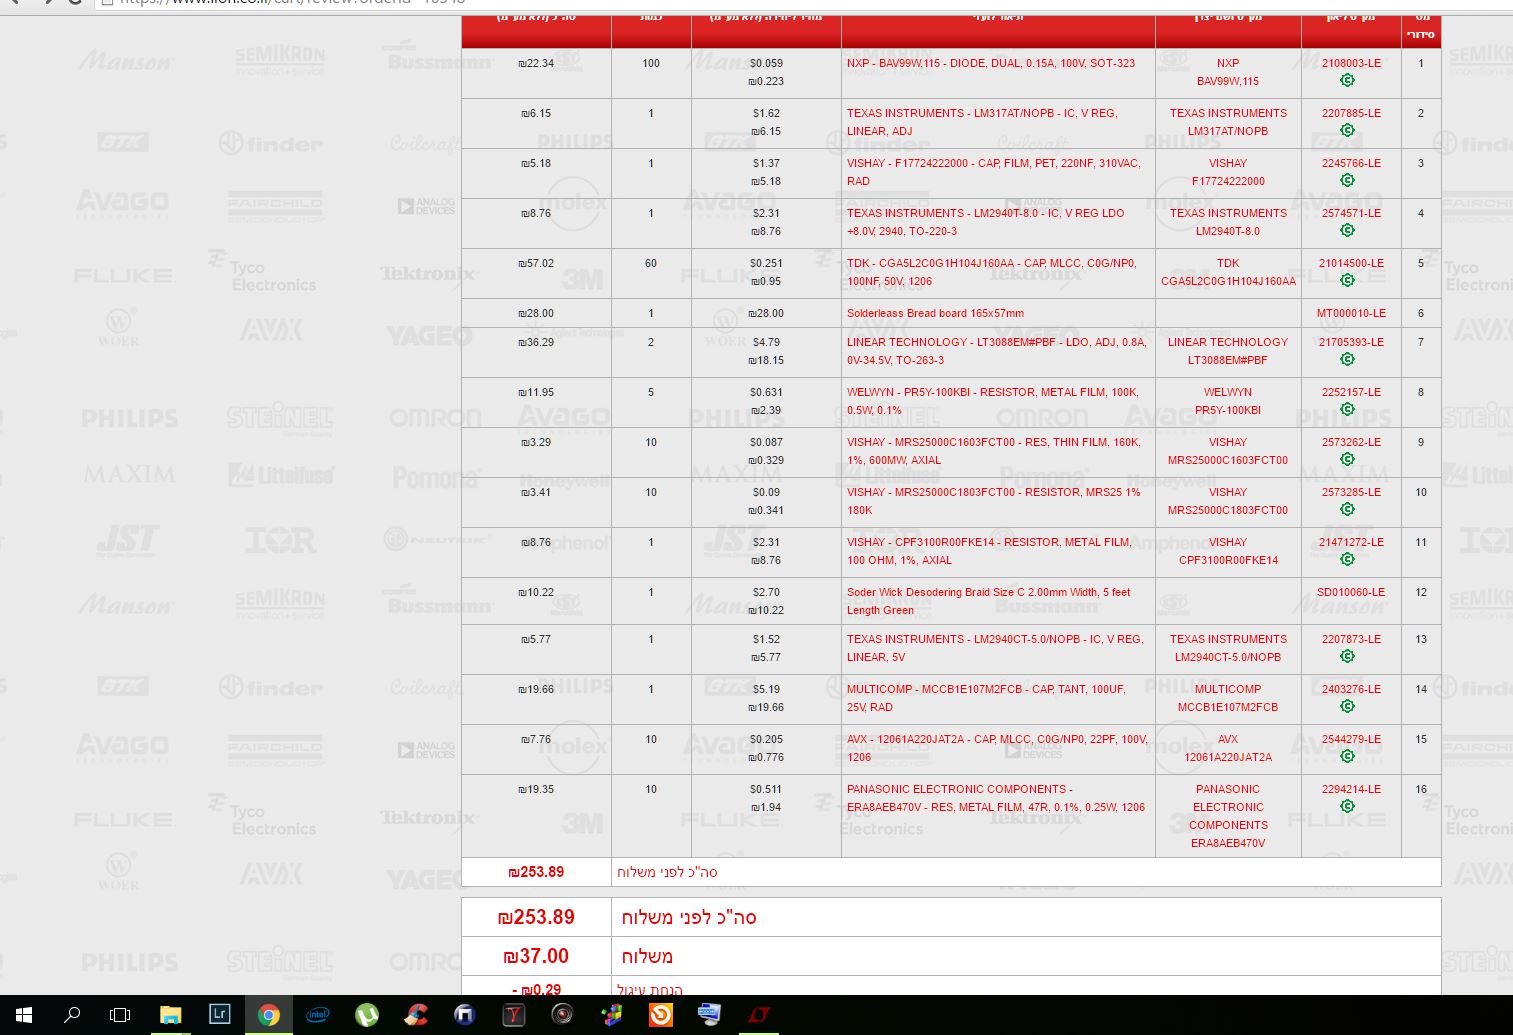1513x1035 pixels.
Task: Click the green icon under part 2294214-LE
Action: (x=1347, y=806)
